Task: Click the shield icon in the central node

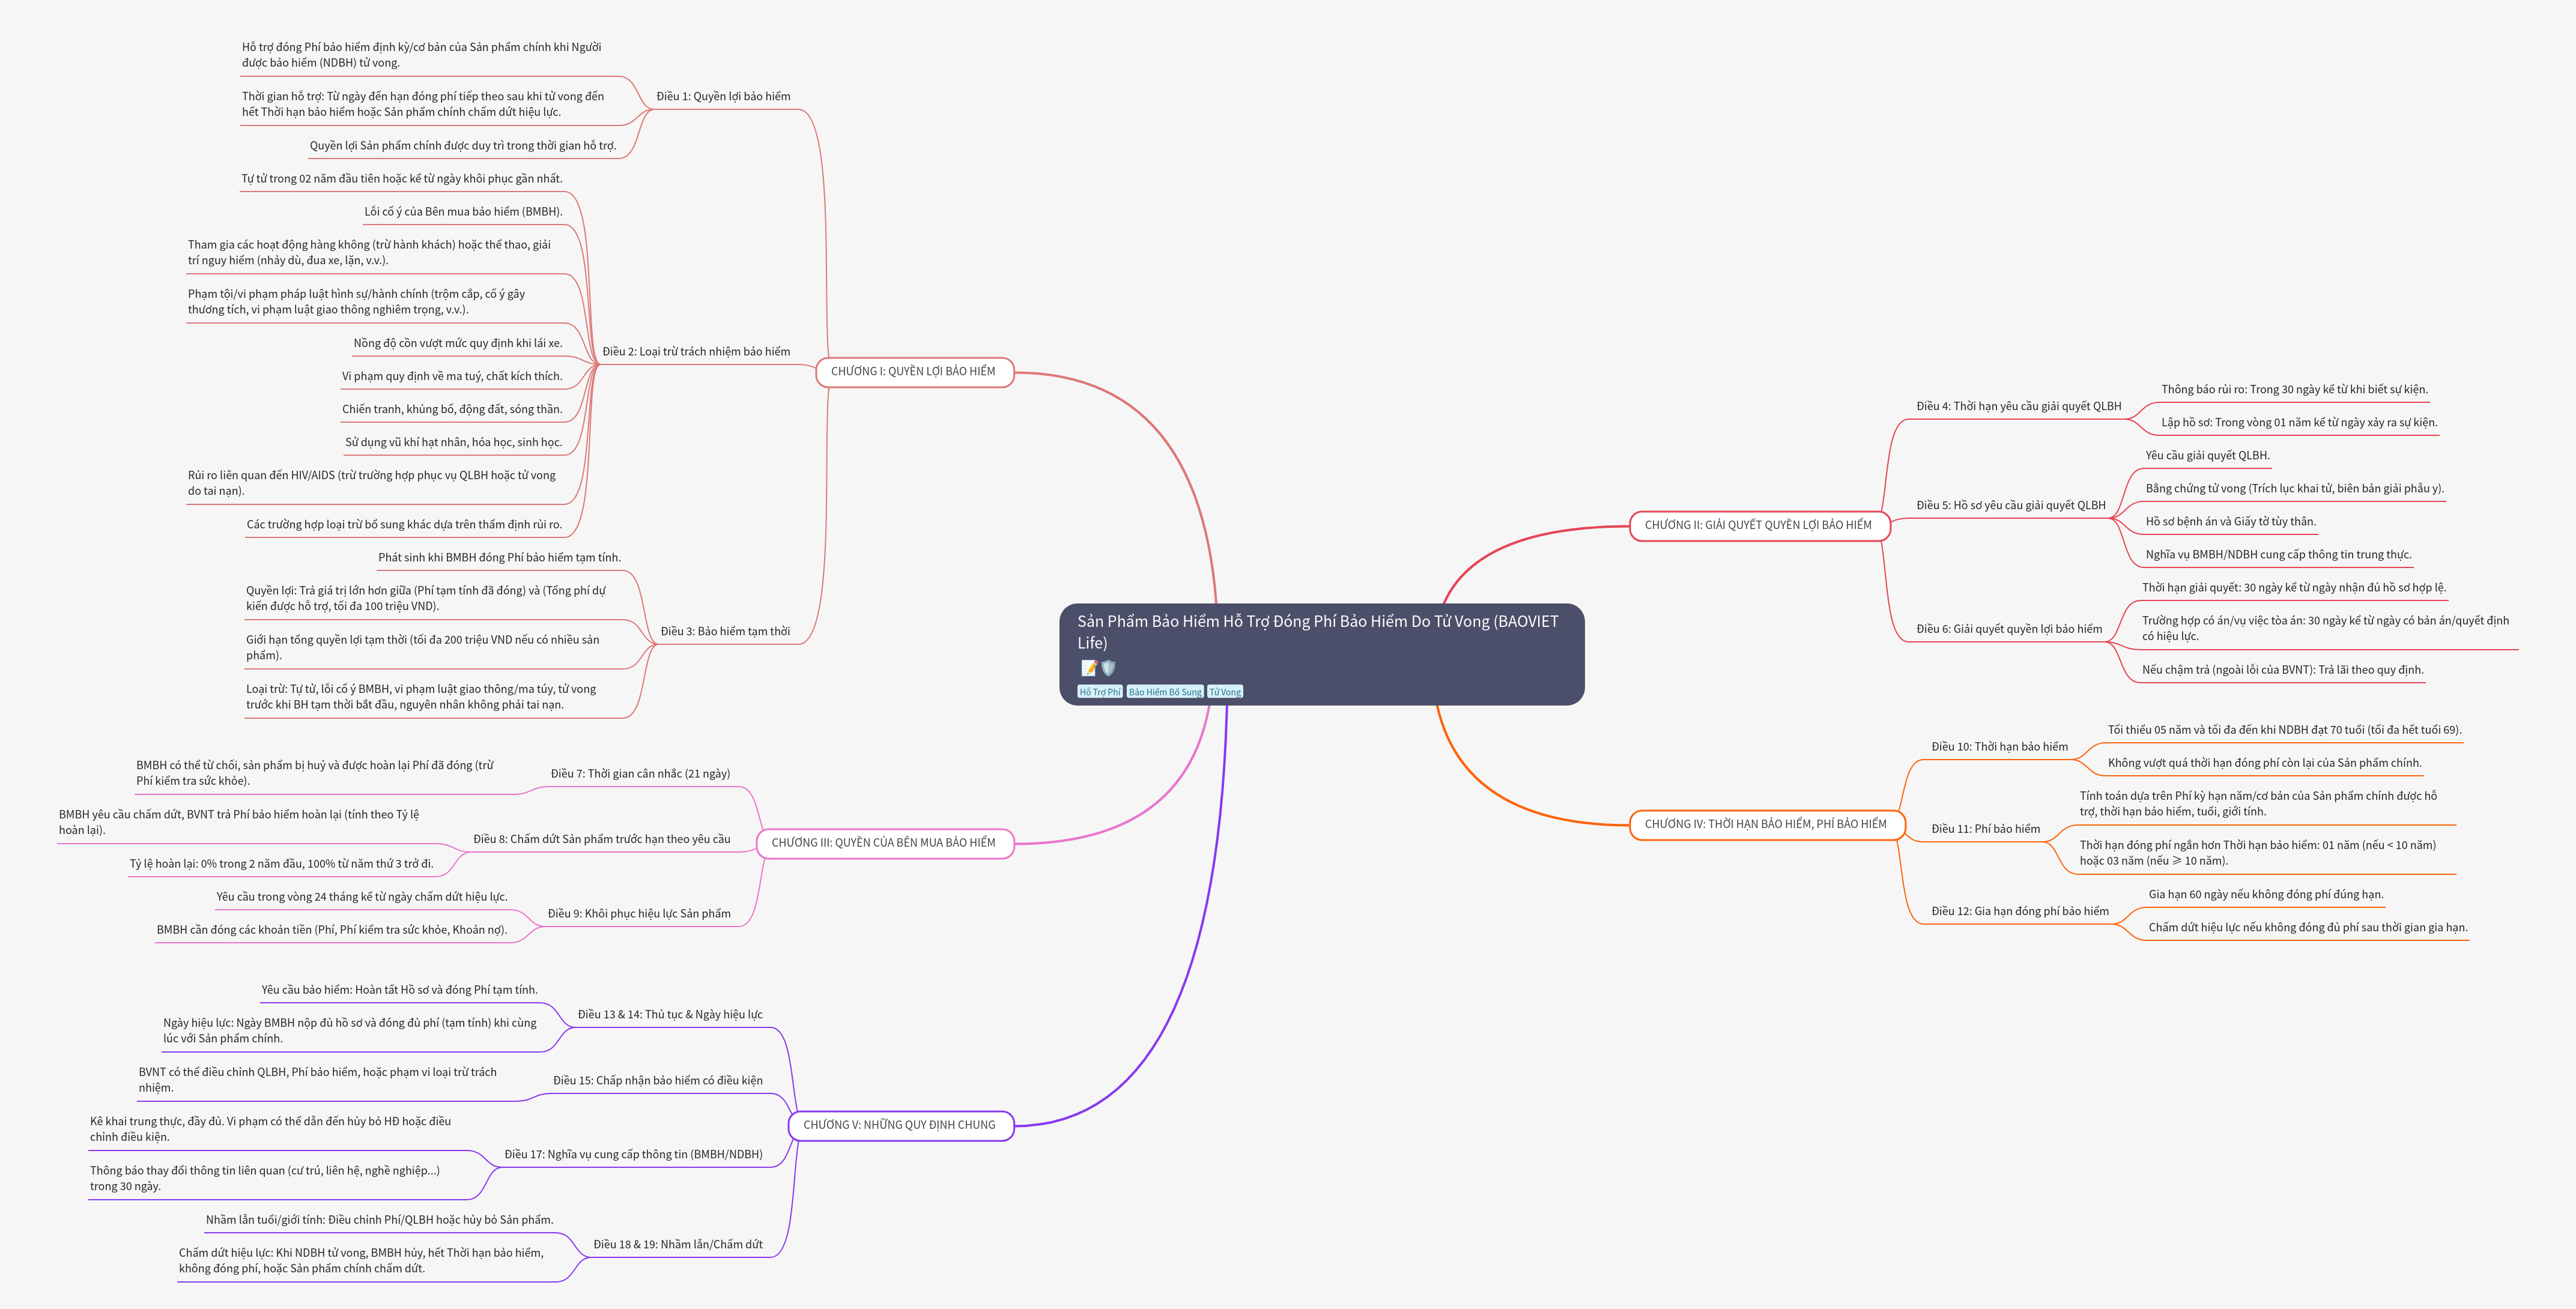Action: (x=1108, y=668)
